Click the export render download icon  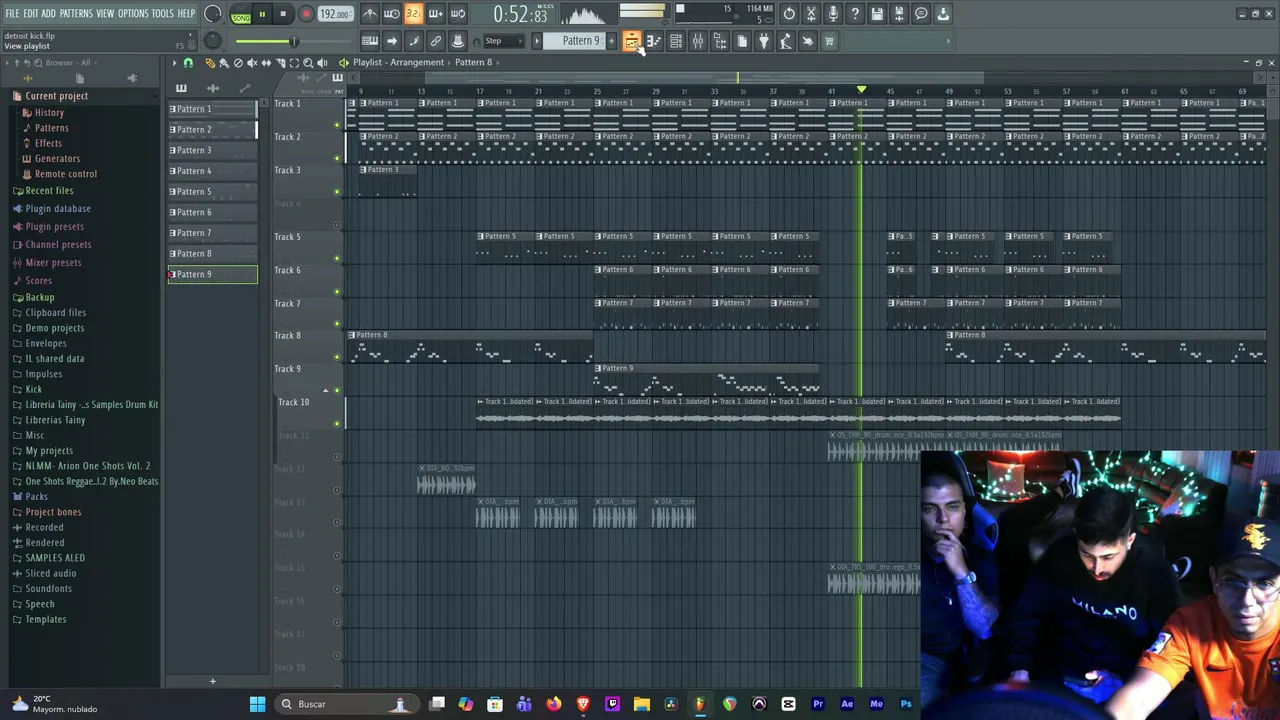point(943,14)
